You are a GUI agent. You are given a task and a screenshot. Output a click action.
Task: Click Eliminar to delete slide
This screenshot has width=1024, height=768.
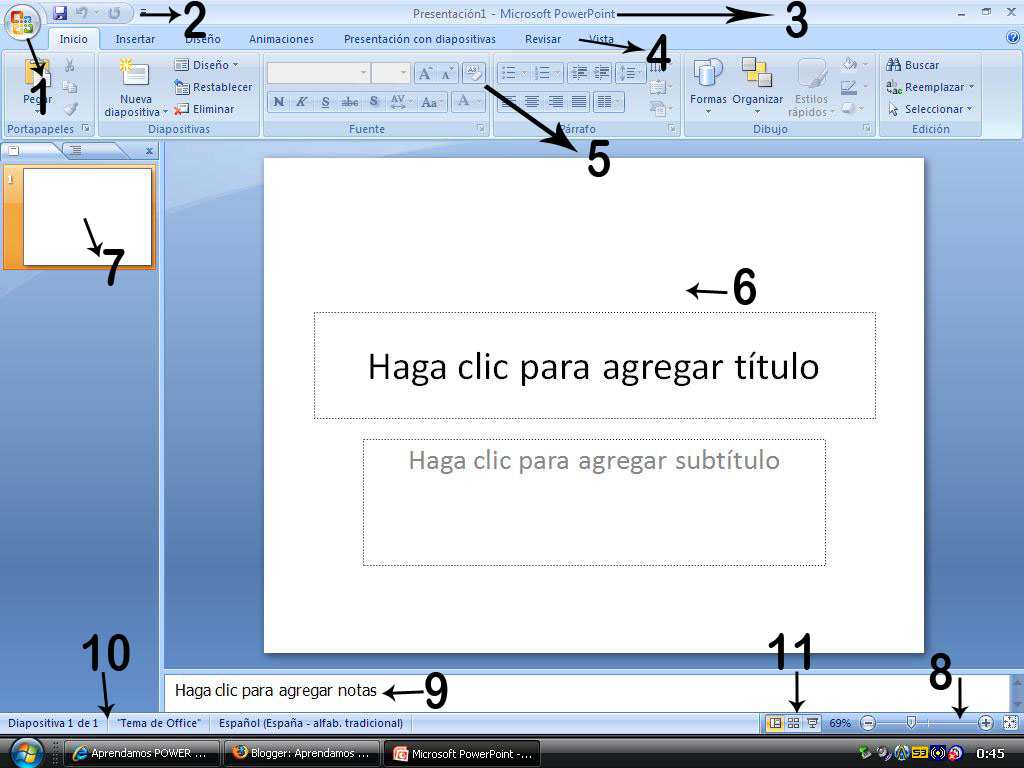pyautogui.click(x=204, y=109)
